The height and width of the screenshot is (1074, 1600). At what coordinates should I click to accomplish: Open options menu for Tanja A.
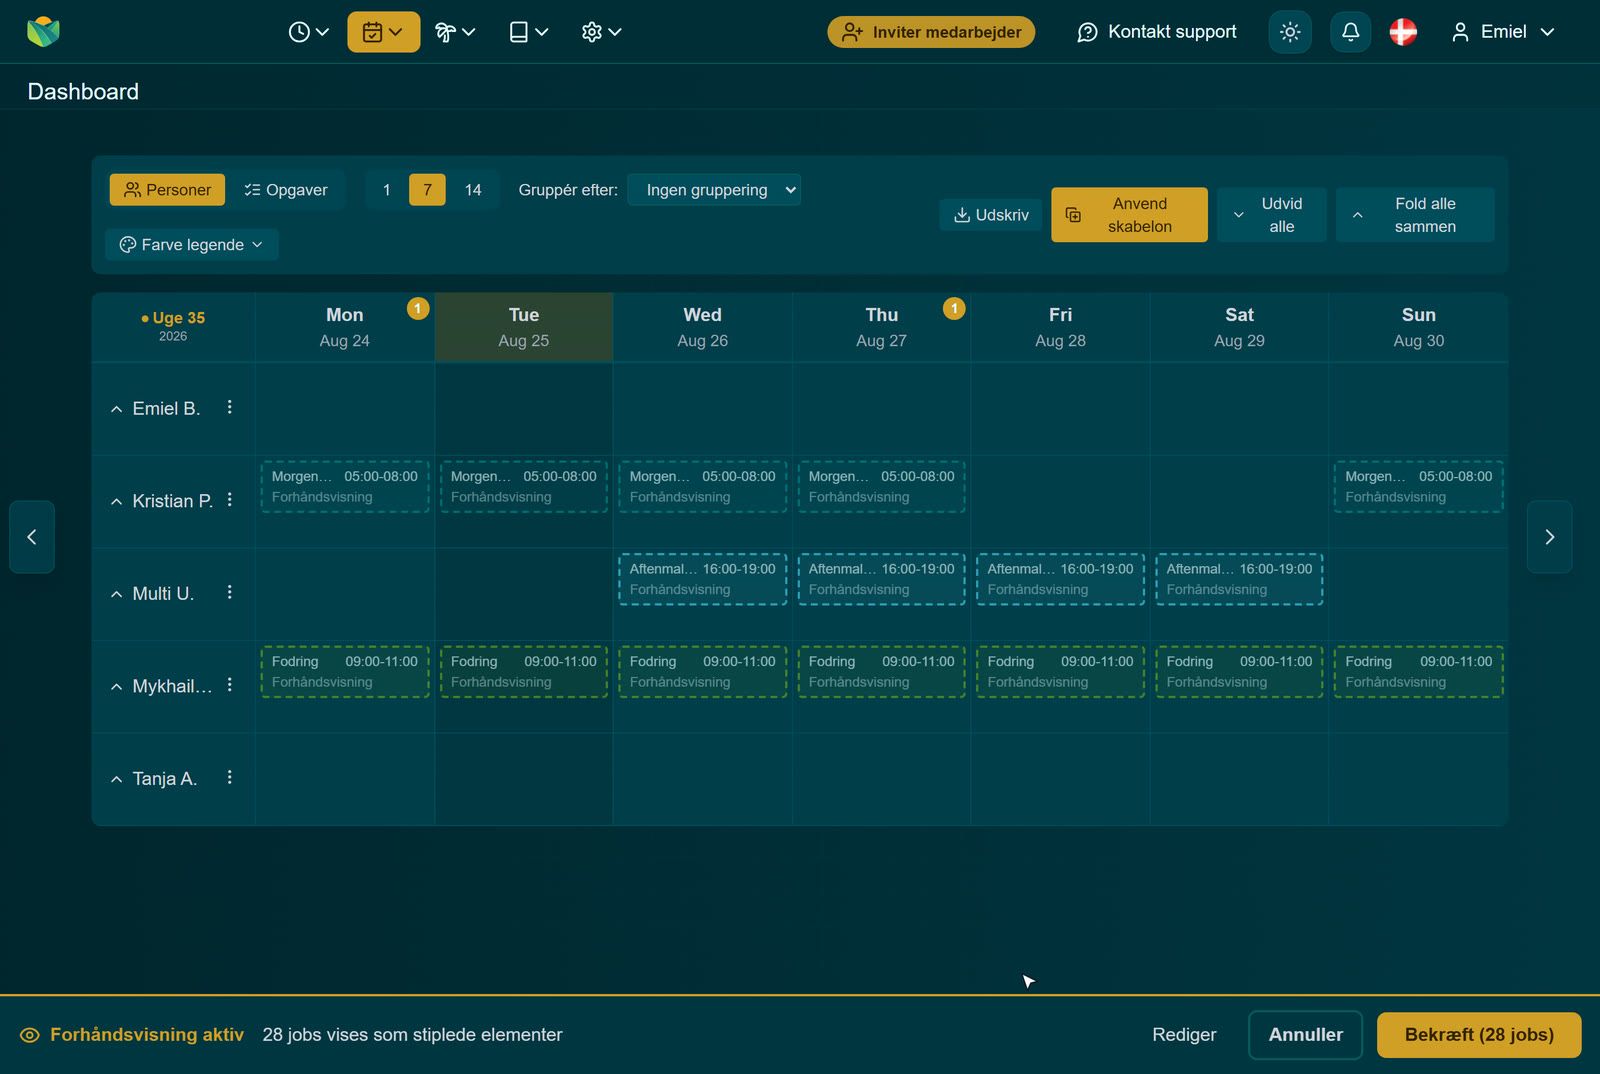pyautogui.click(x=230, y=777)
